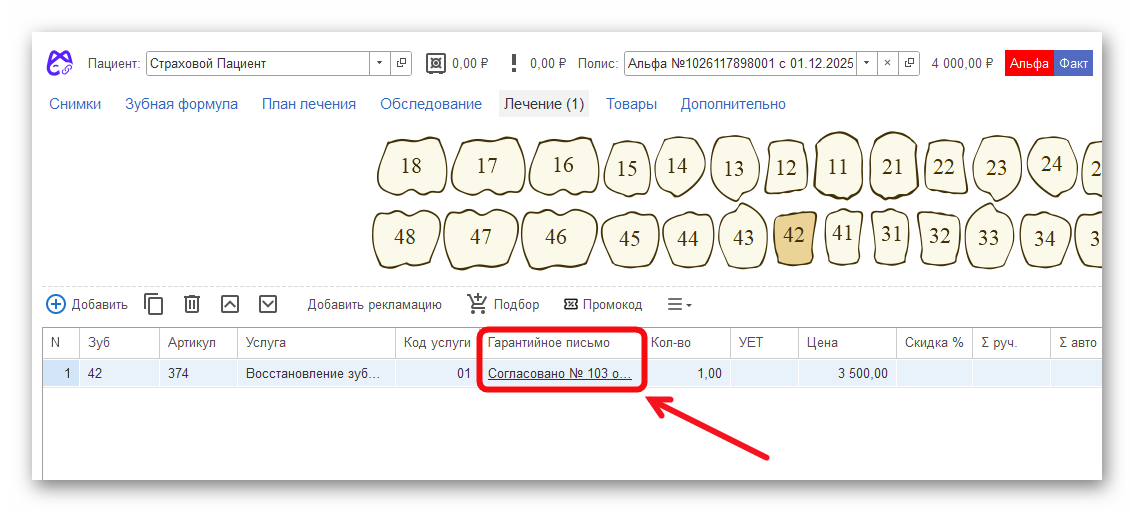The image size is (1134, 512).
Task: Click the red Альфа button
Action: tap(1029, 64)
